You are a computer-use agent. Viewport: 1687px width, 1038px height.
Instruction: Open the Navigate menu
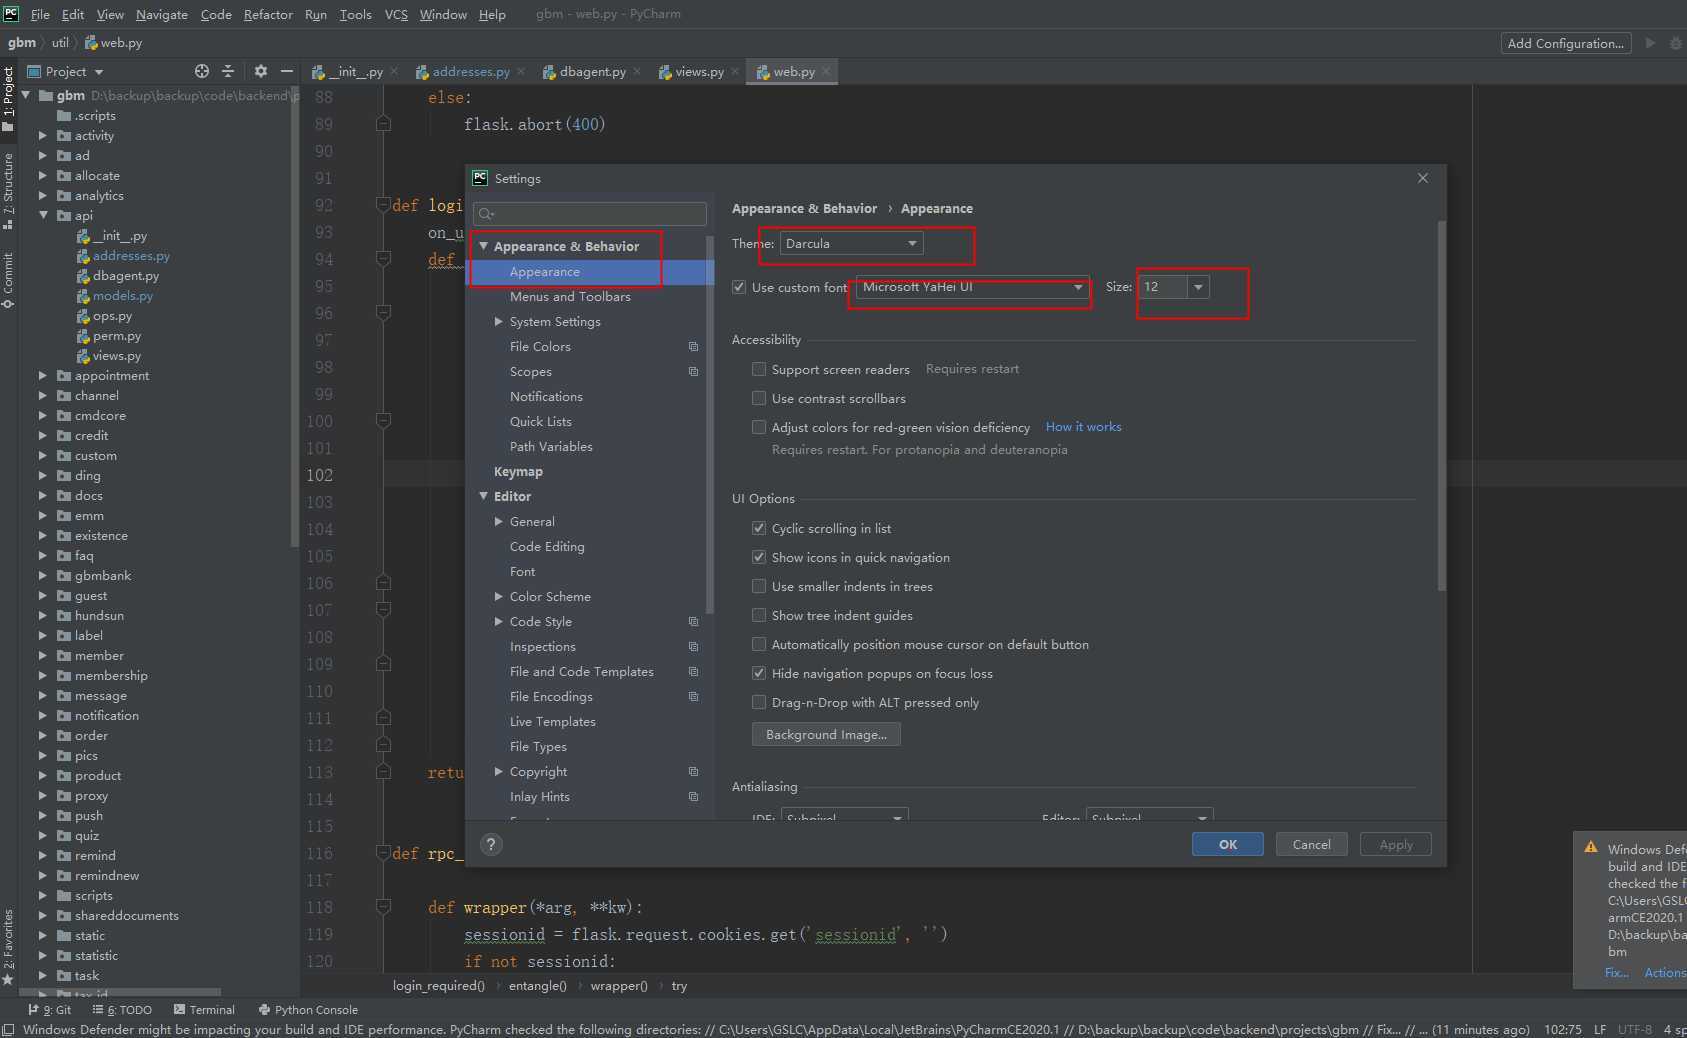pyautogui.click(x=162, y=14)
